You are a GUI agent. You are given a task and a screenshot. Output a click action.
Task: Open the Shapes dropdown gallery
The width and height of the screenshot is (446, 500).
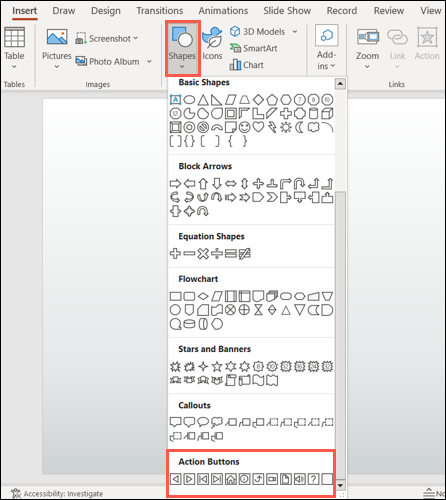pos(182,48)
